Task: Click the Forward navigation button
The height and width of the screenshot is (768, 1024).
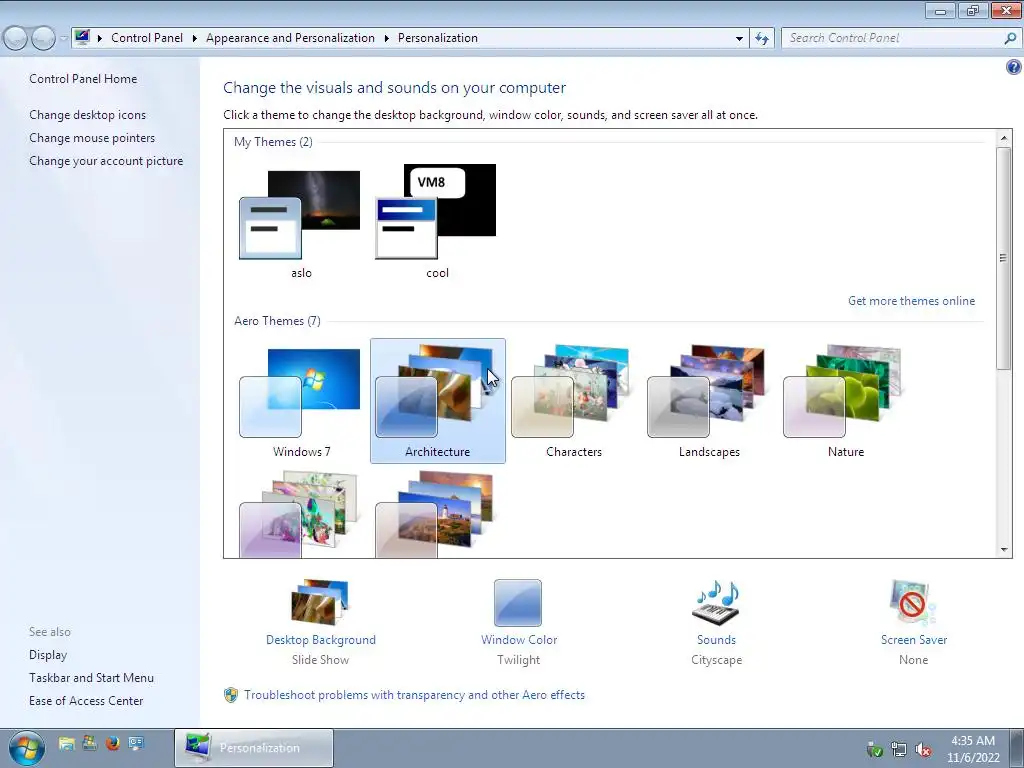Action: 43,38
